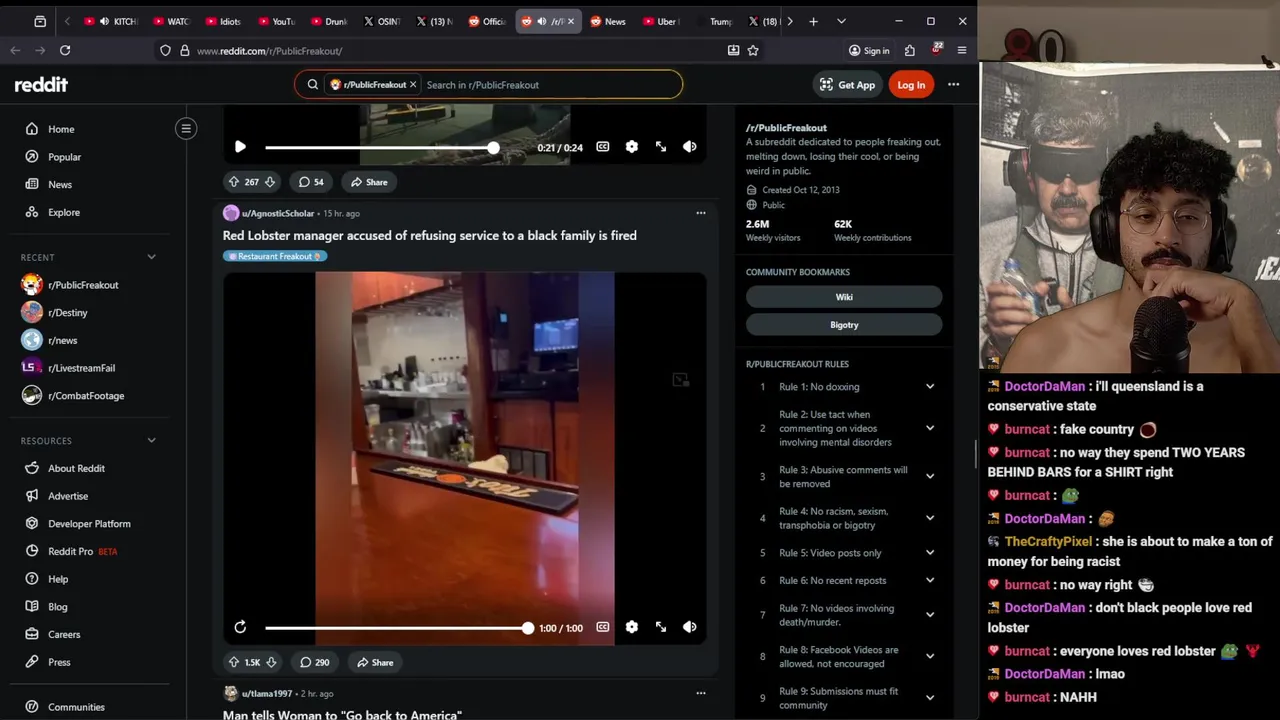Open Developer Platform link
Image resolution: width=1280 pixels, height=720 pixels.
coord(89,524)
